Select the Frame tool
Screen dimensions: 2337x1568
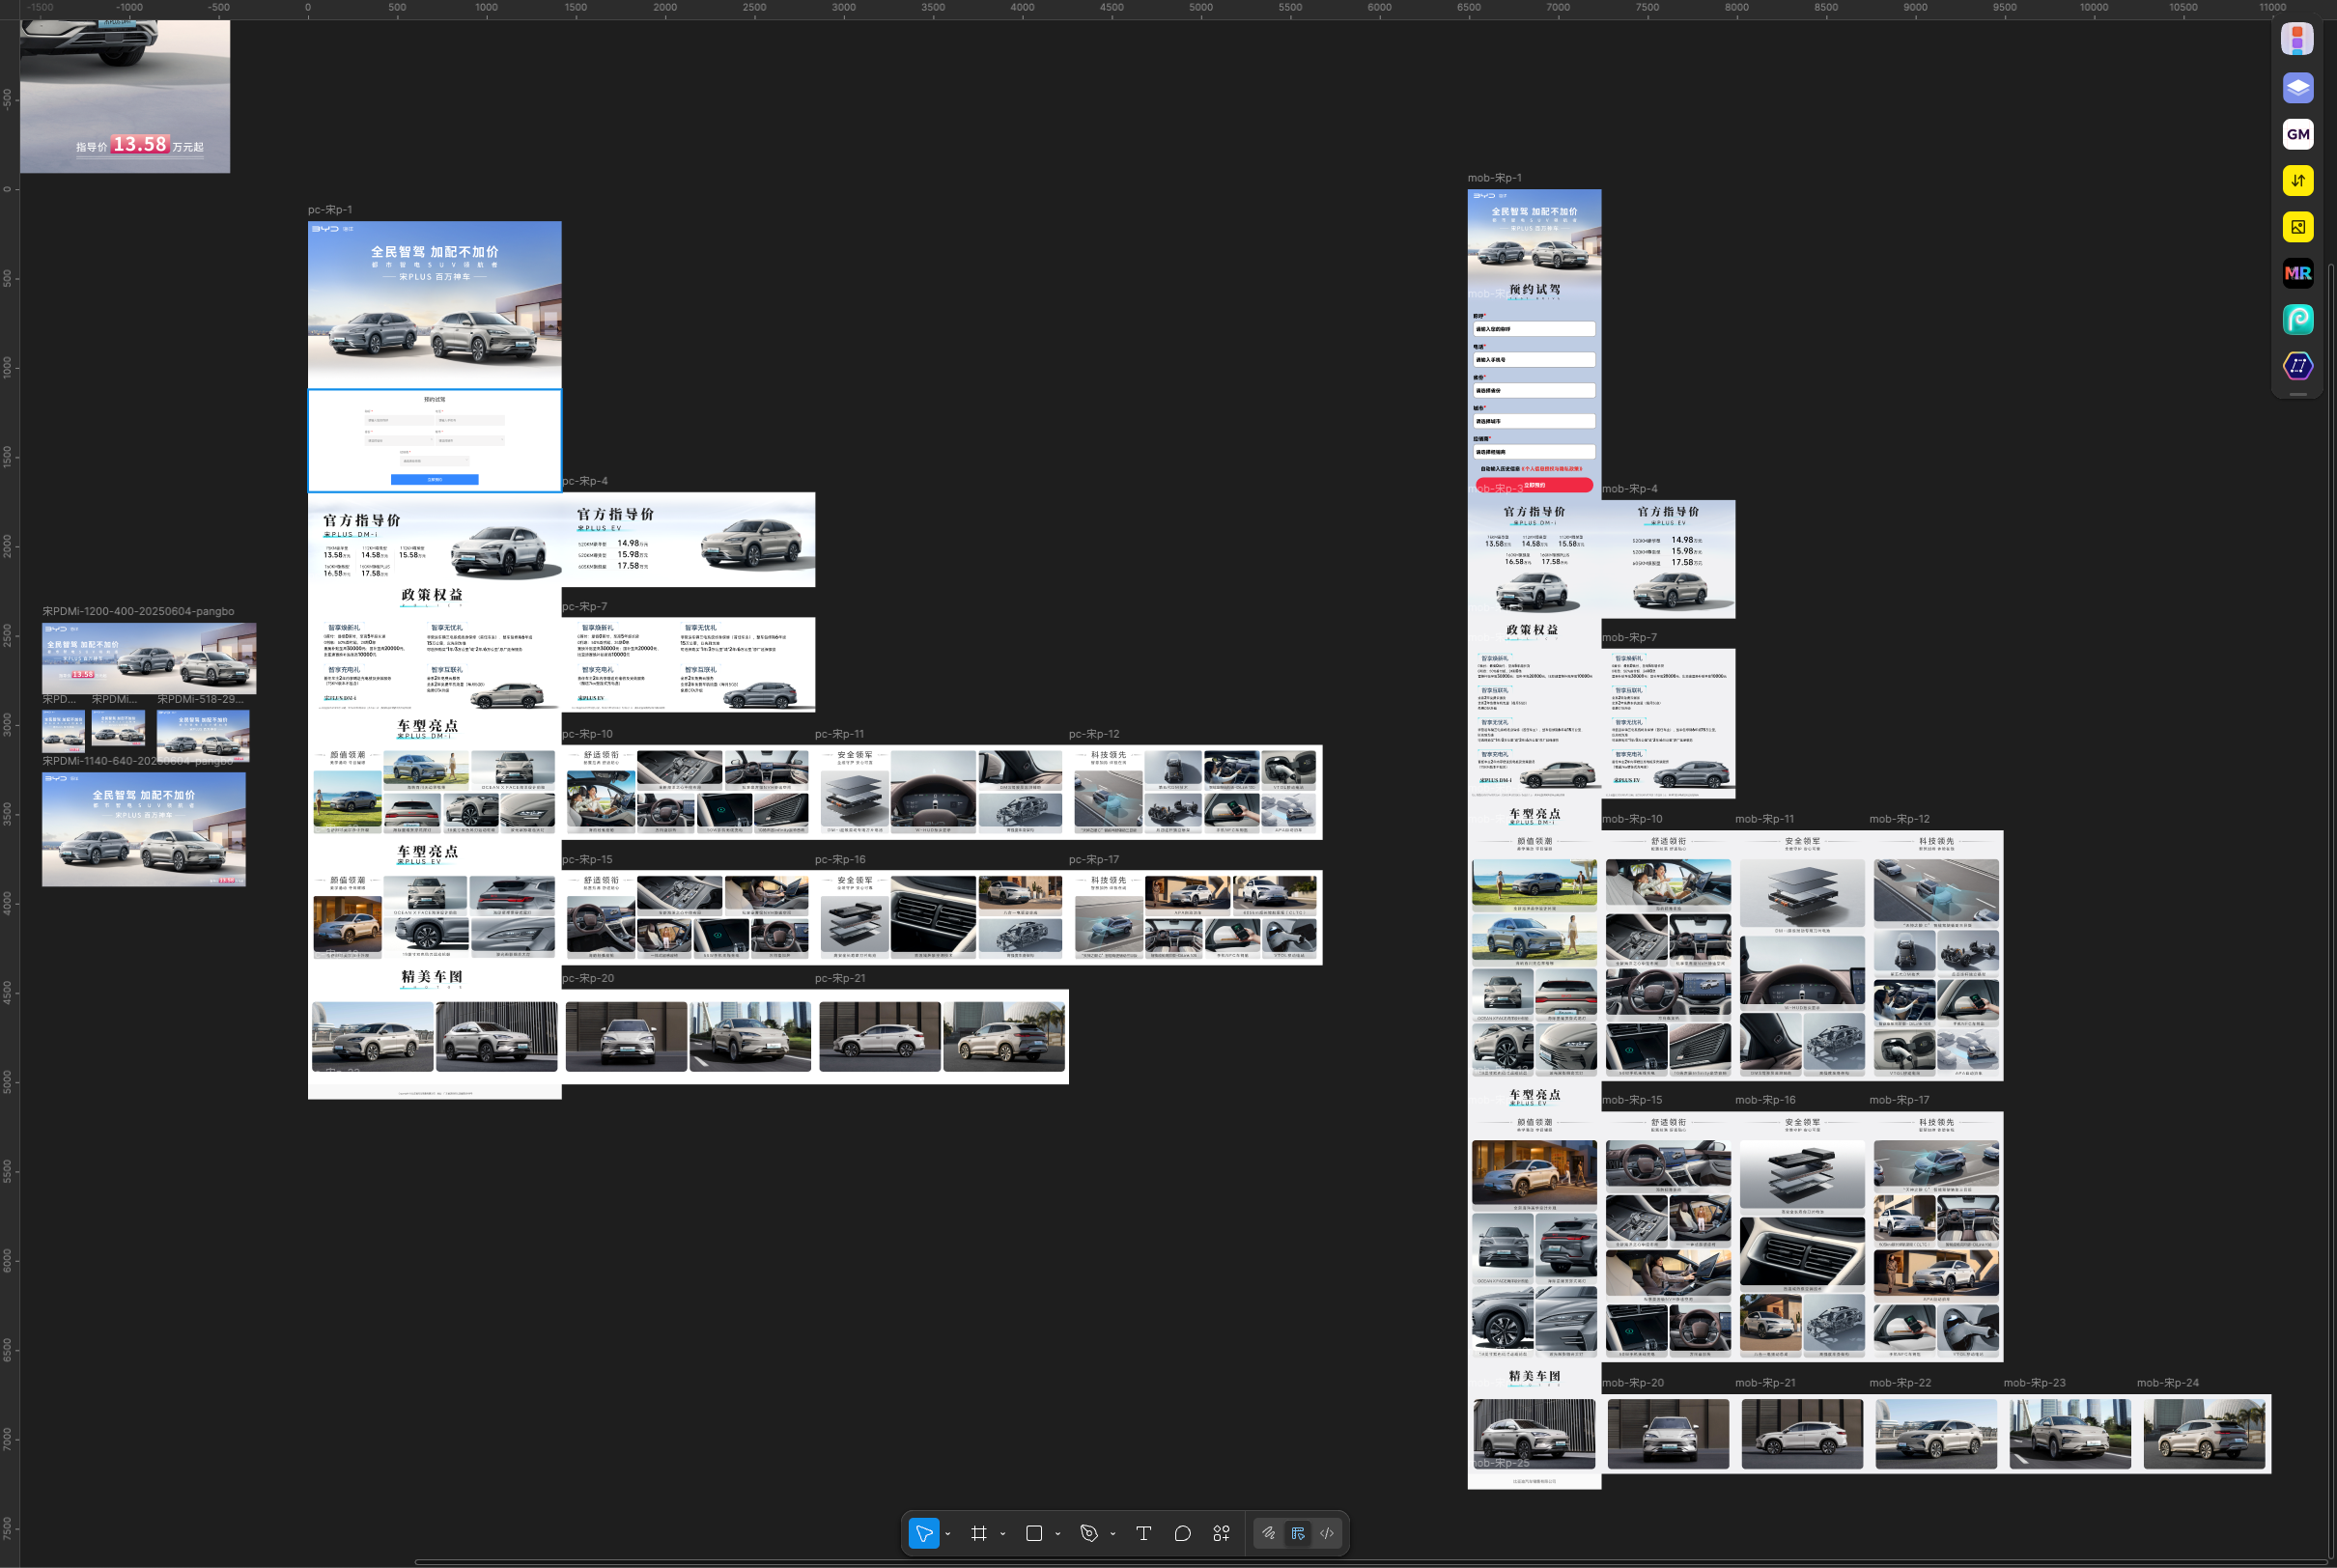pos(979,1533)
